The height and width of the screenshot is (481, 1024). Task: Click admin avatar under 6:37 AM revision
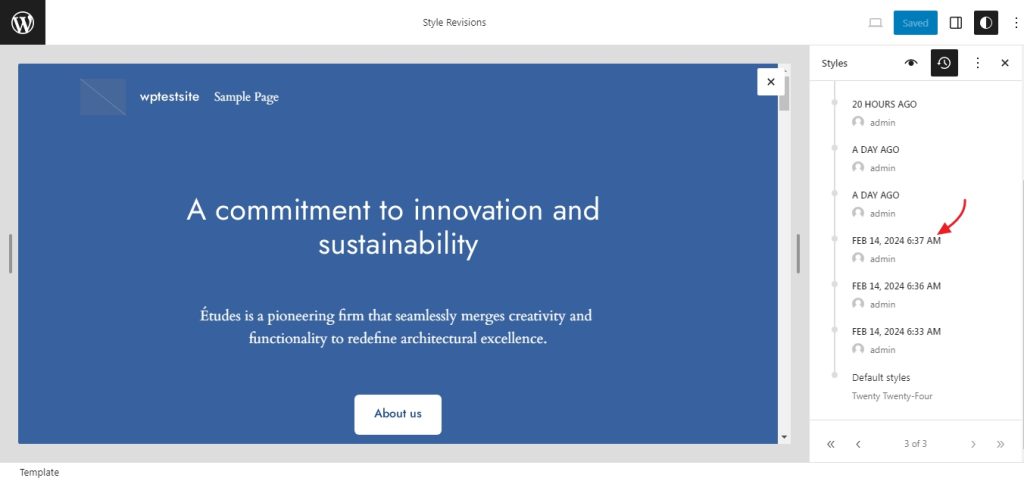[858, 258]
